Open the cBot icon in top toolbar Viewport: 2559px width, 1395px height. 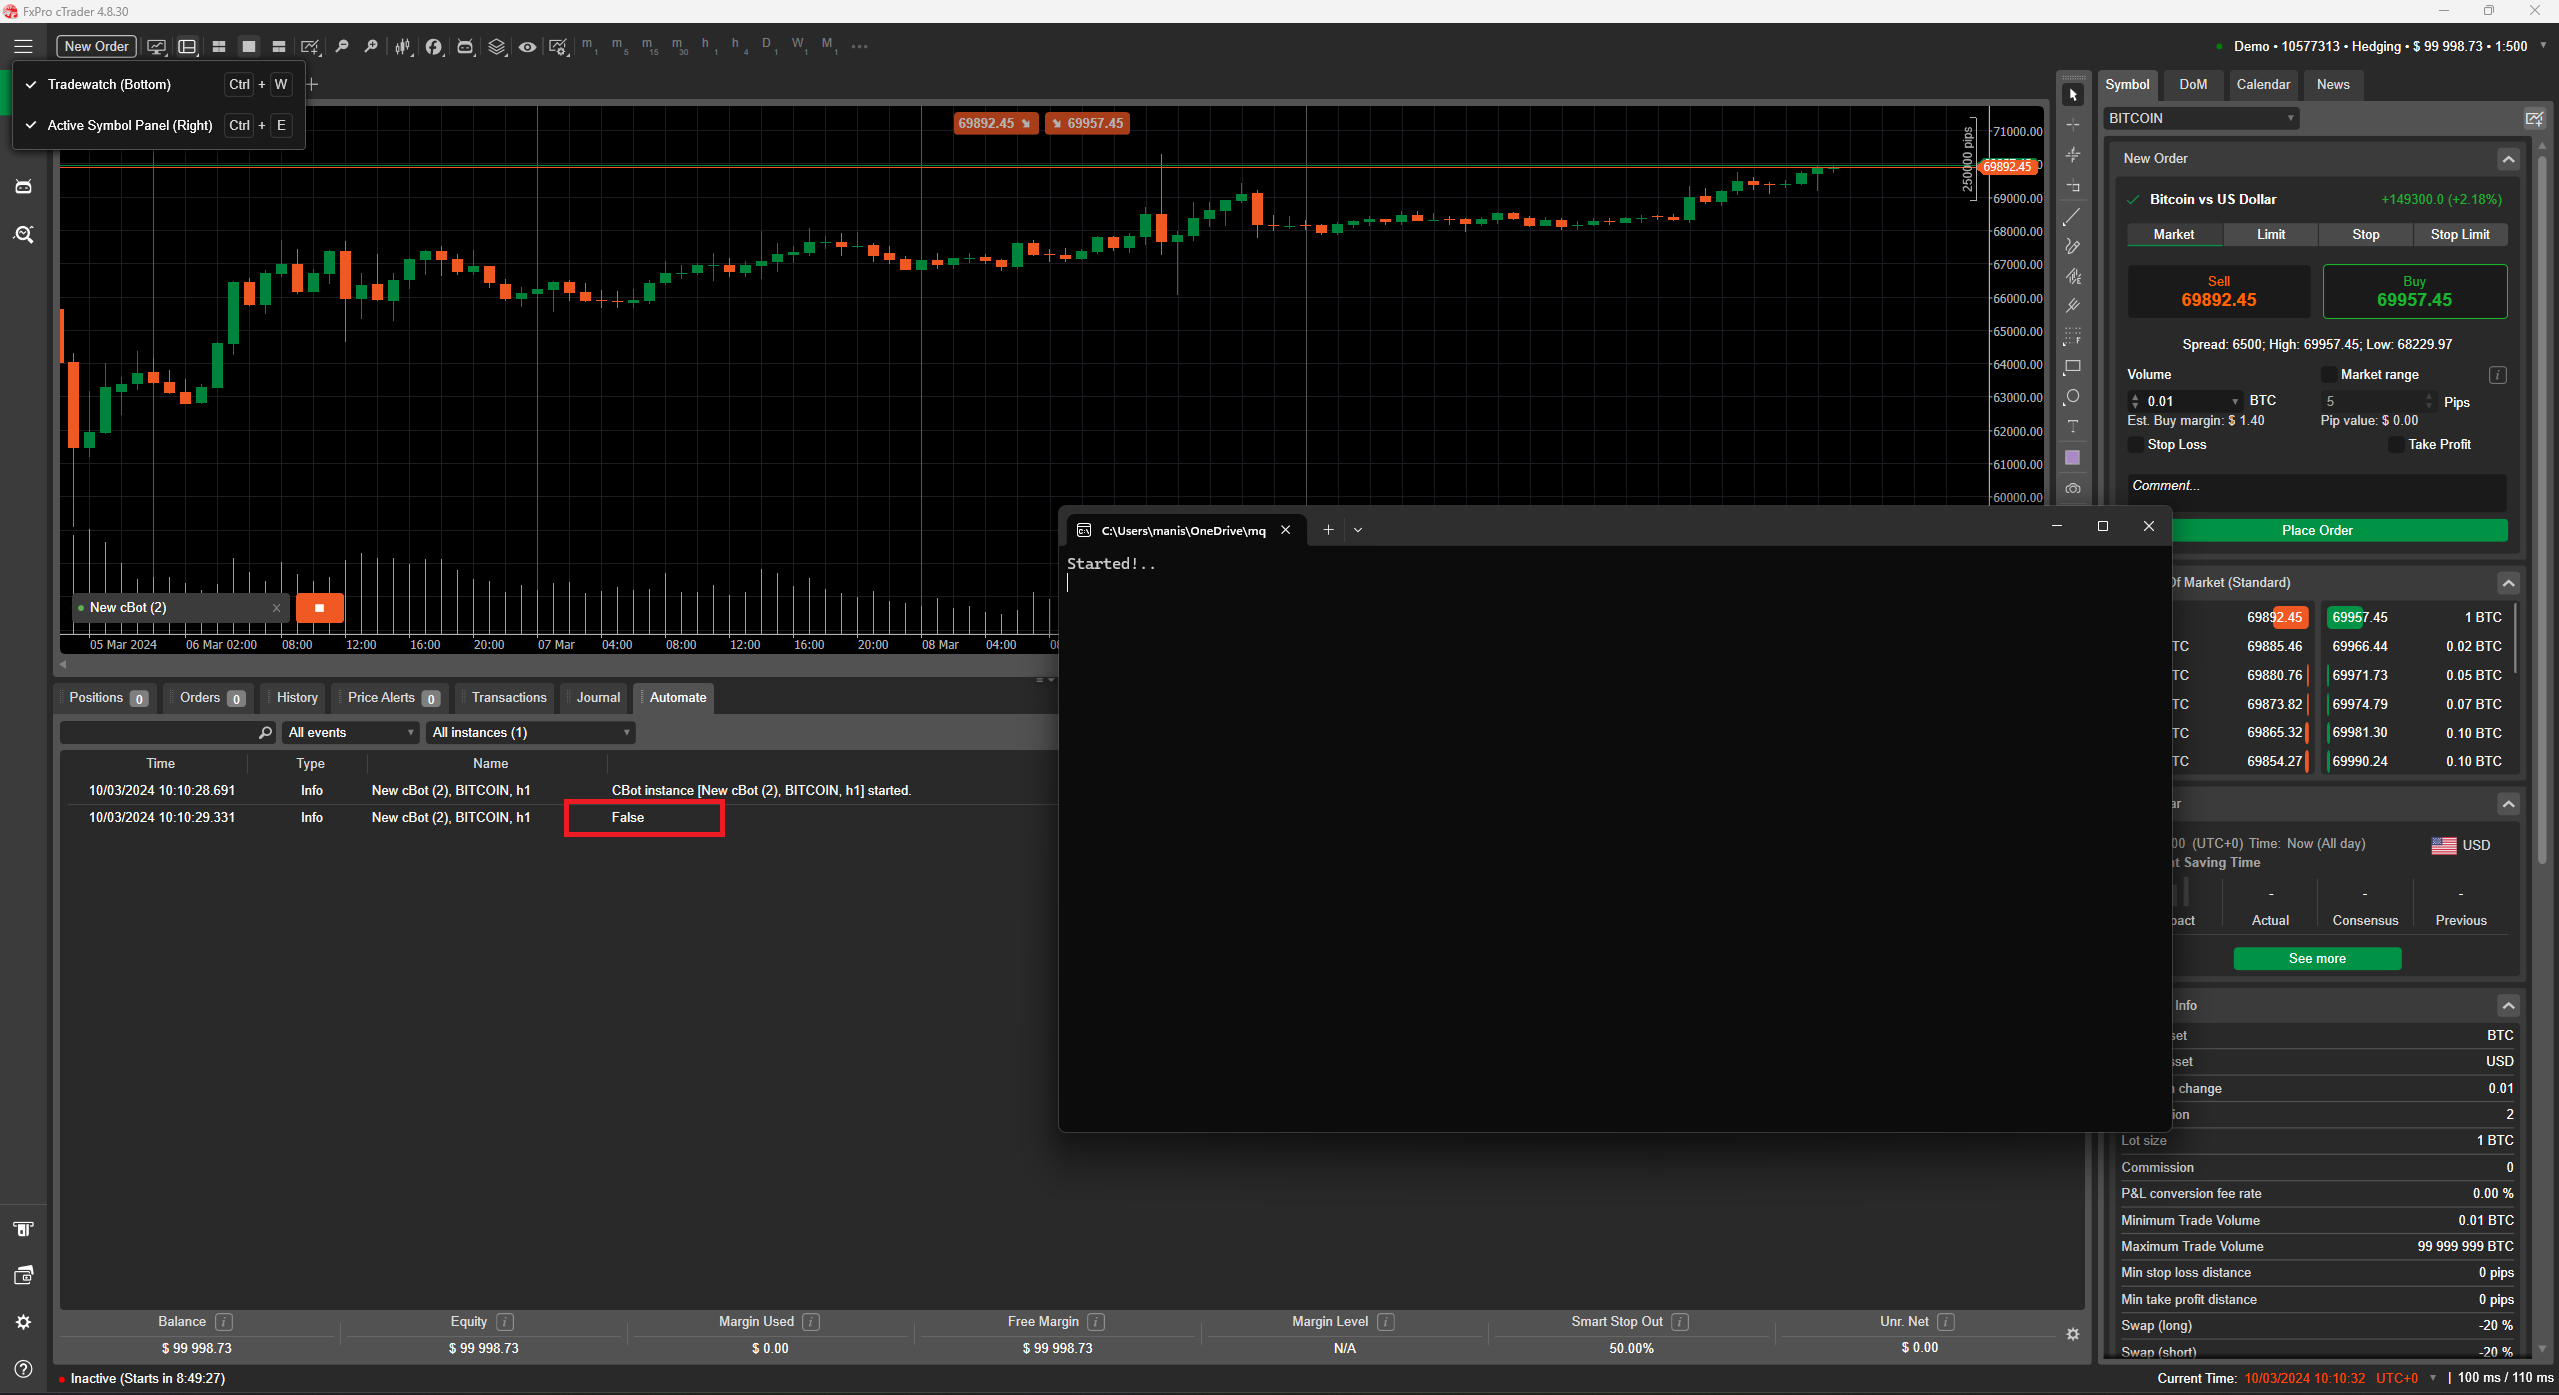point(465,46)
